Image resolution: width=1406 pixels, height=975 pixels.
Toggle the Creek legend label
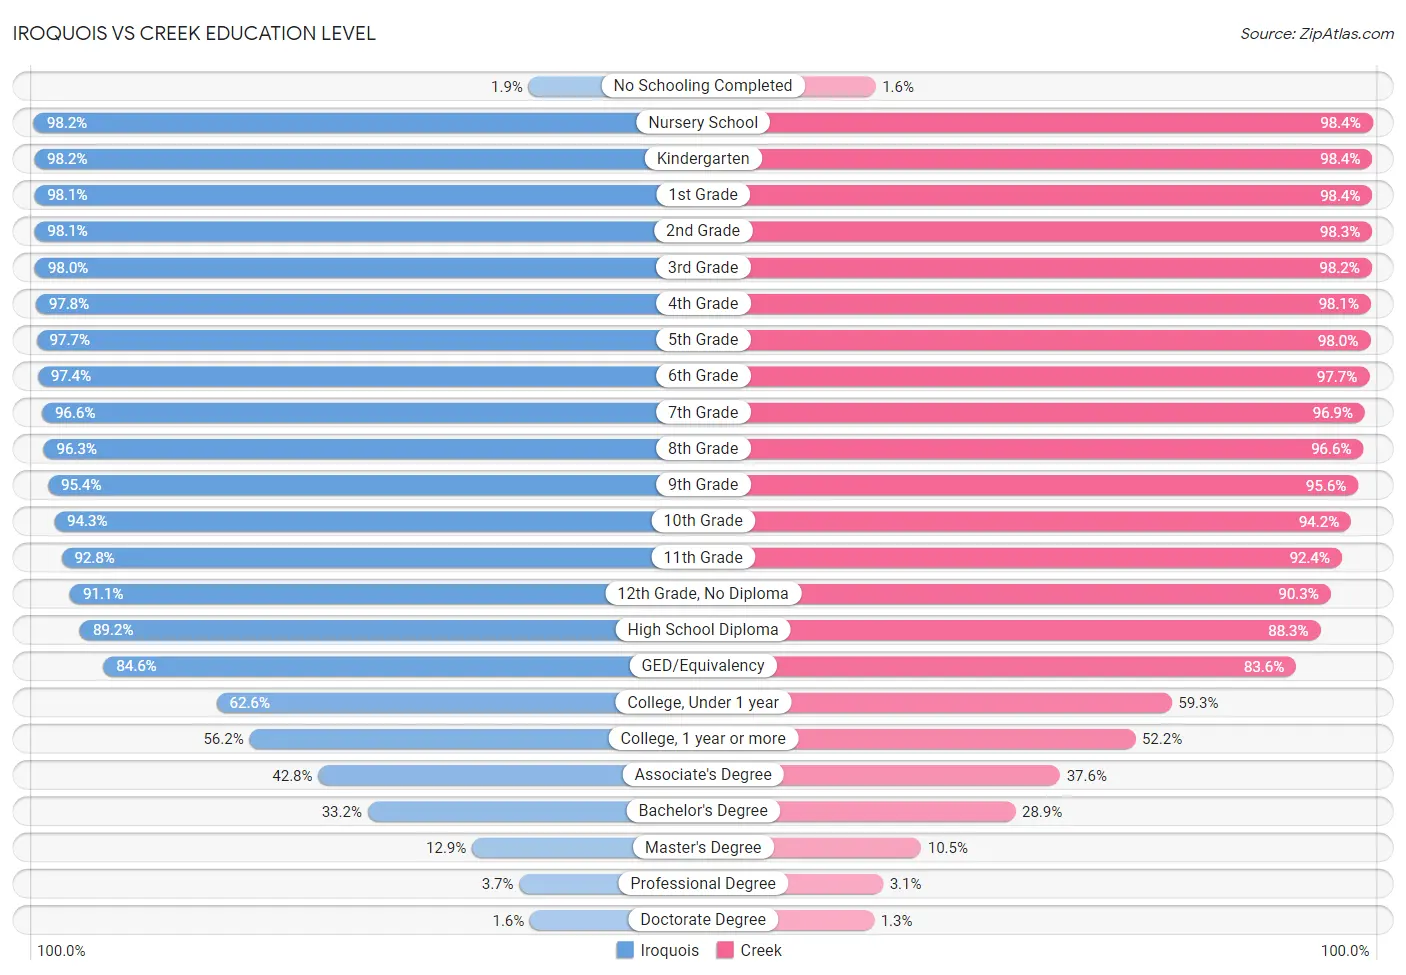click(761, 950)
